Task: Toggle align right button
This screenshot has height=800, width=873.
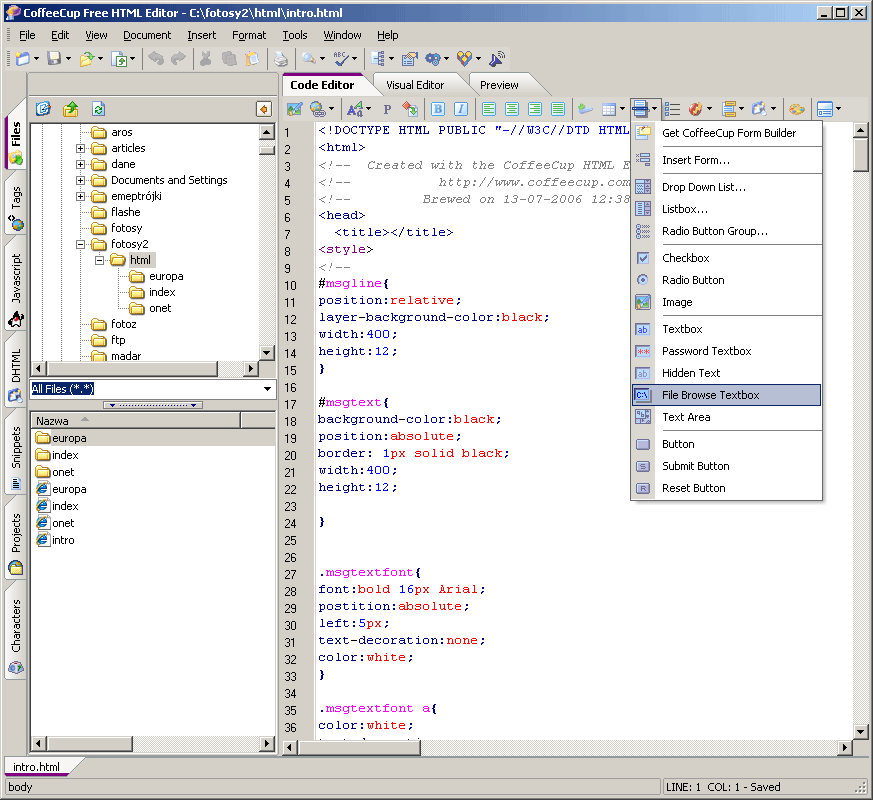Action: point(535,109)
